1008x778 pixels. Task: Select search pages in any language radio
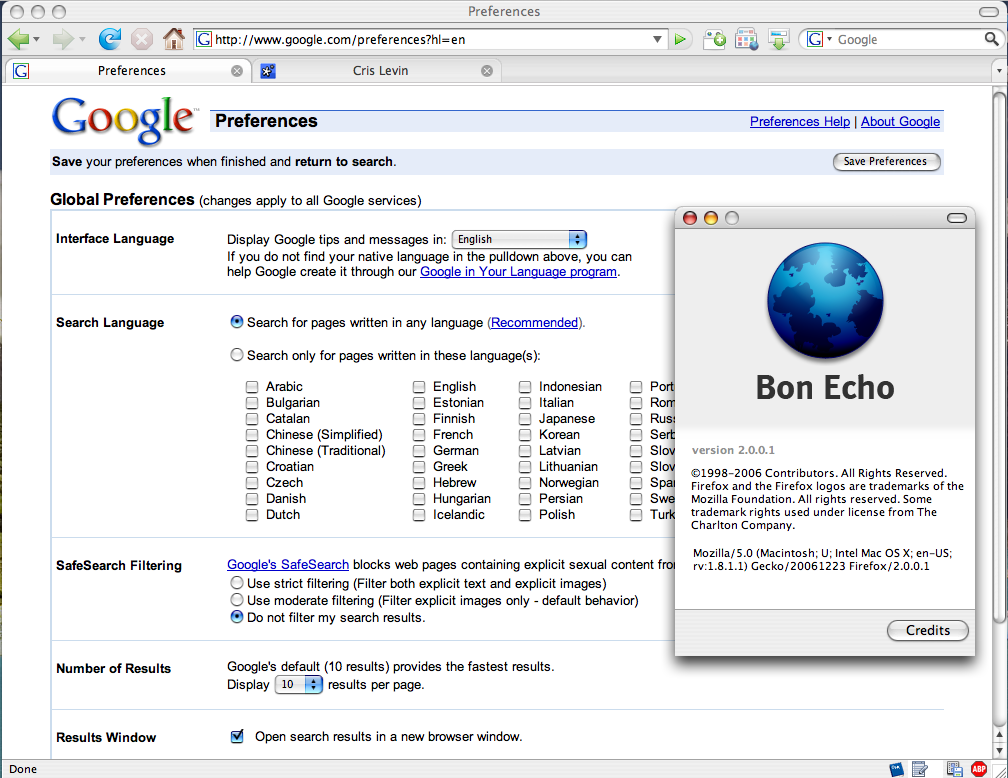[x=237, y=321]
